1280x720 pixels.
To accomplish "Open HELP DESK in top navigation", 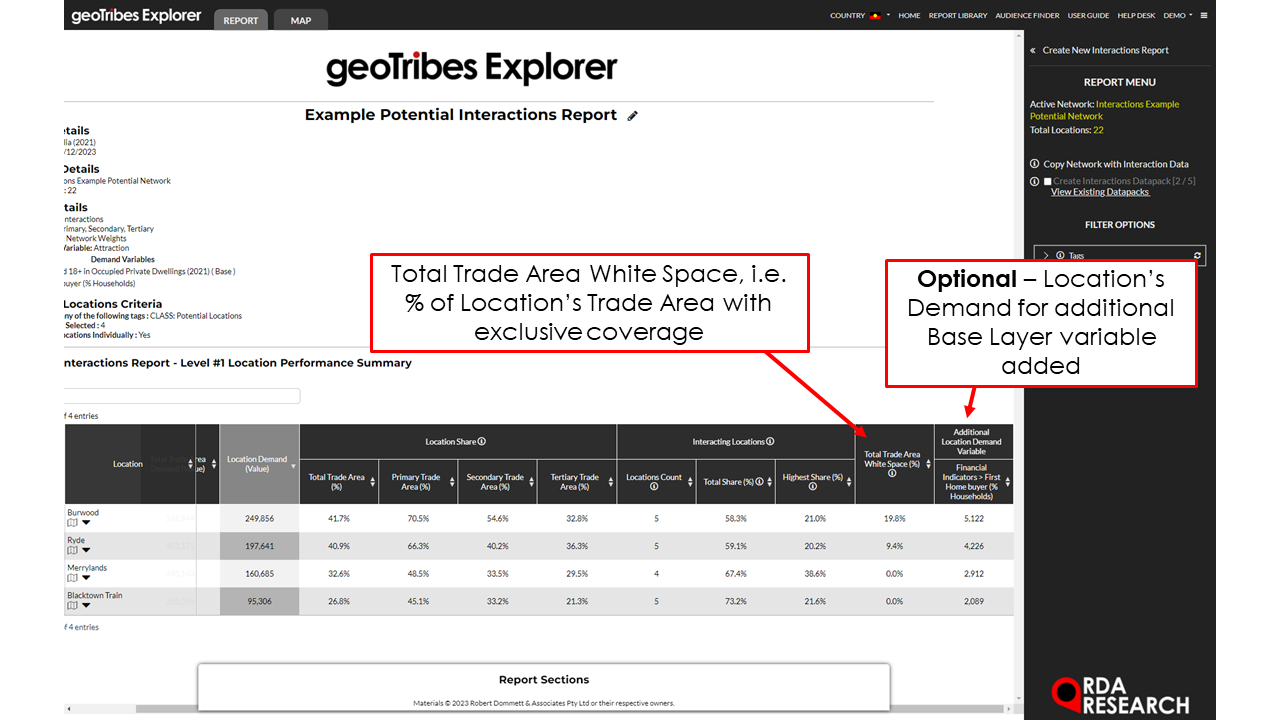I will 1136,16.
